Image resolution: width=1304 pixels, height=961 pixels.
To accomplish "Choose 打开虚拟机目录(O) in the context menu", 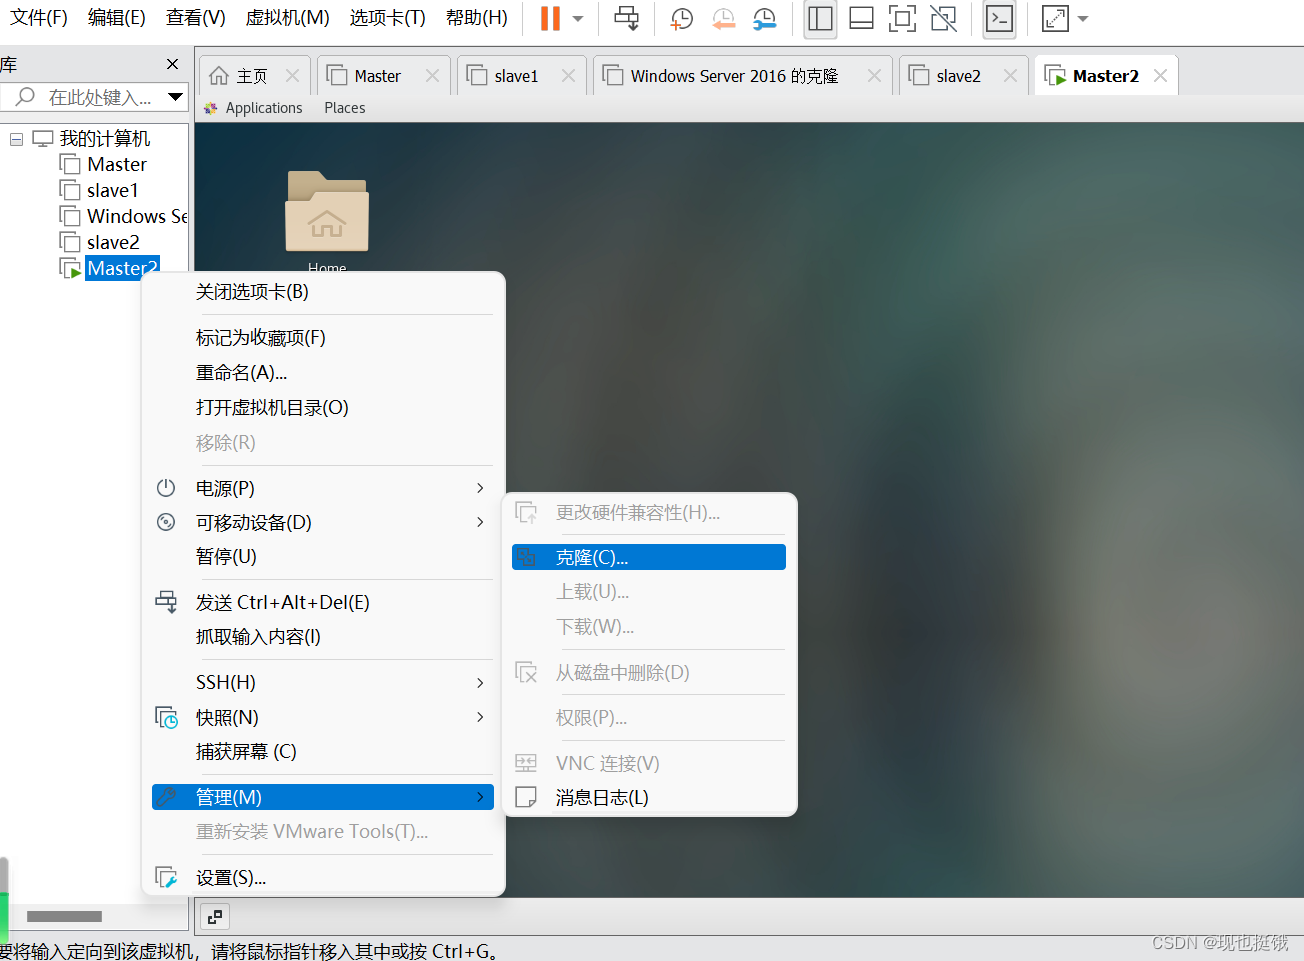I will (323, 408).
